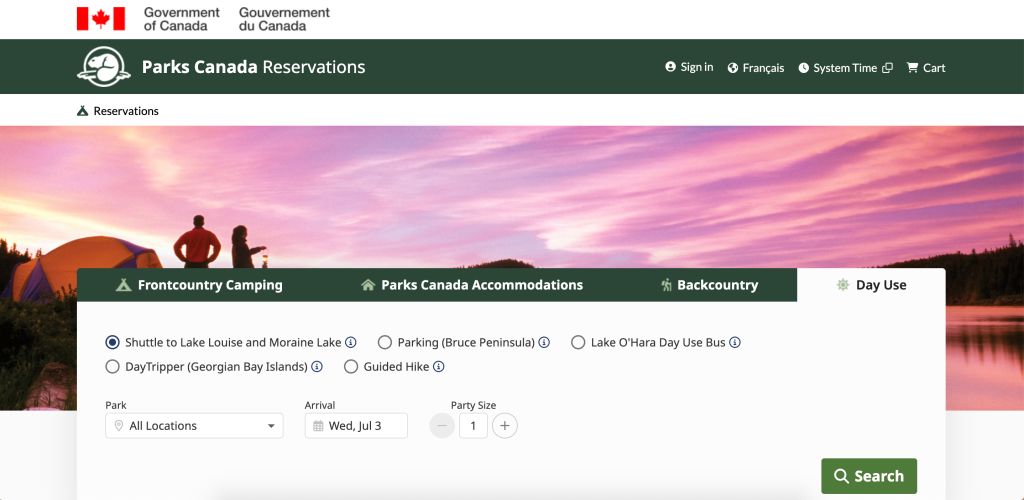The image size is (1024, 500).
Task: Click the Reservations breadcrumb menu item
Action: pos(118,111)
